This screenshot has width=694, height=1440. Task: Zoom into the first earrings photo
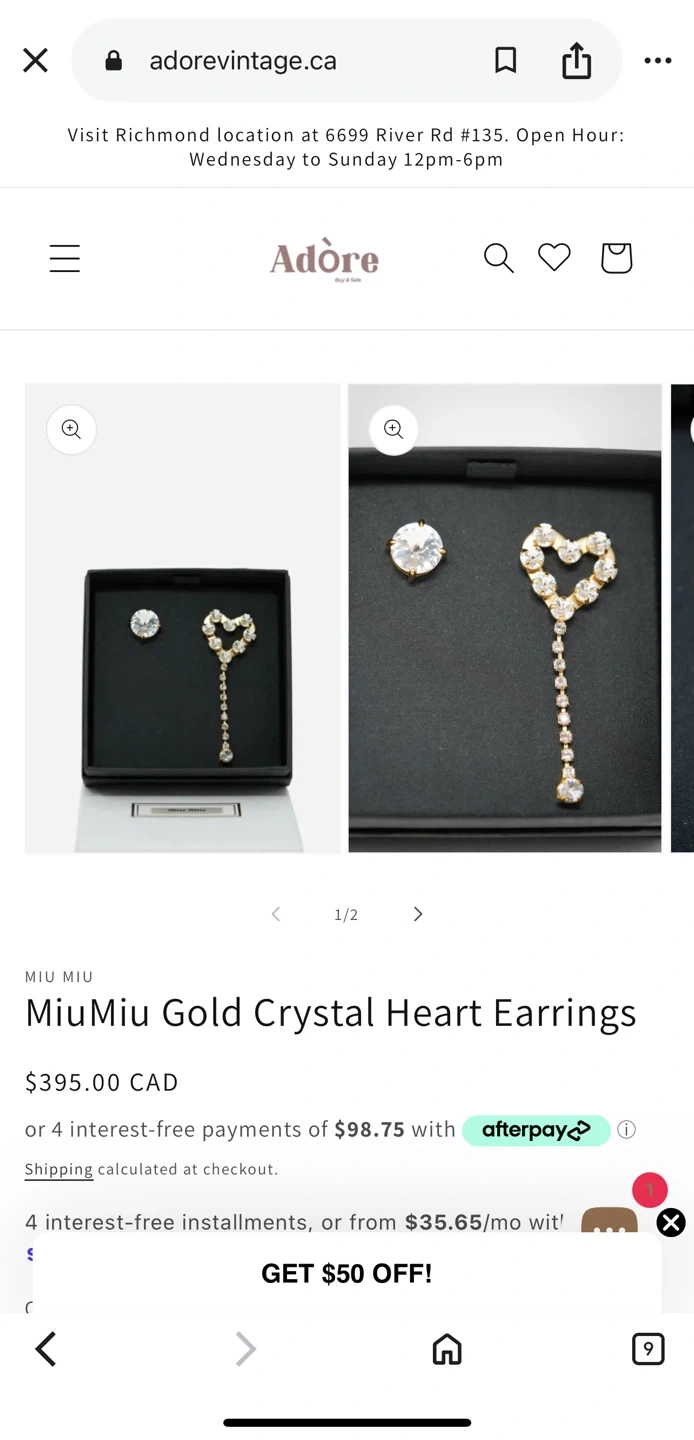(x=71, y=429)
